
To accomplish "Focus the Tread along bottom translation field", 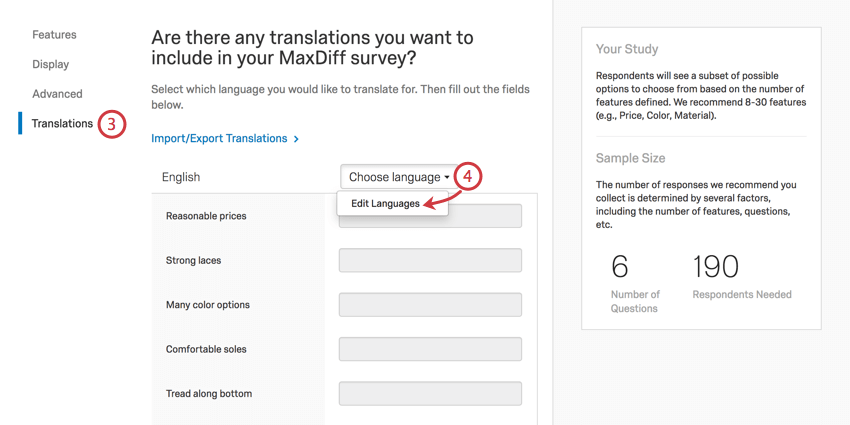I will pos(430,393).
